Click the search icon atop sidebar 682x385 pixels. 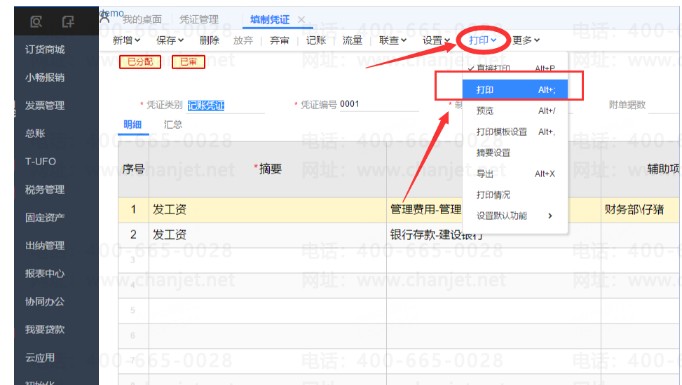(36, 21)
